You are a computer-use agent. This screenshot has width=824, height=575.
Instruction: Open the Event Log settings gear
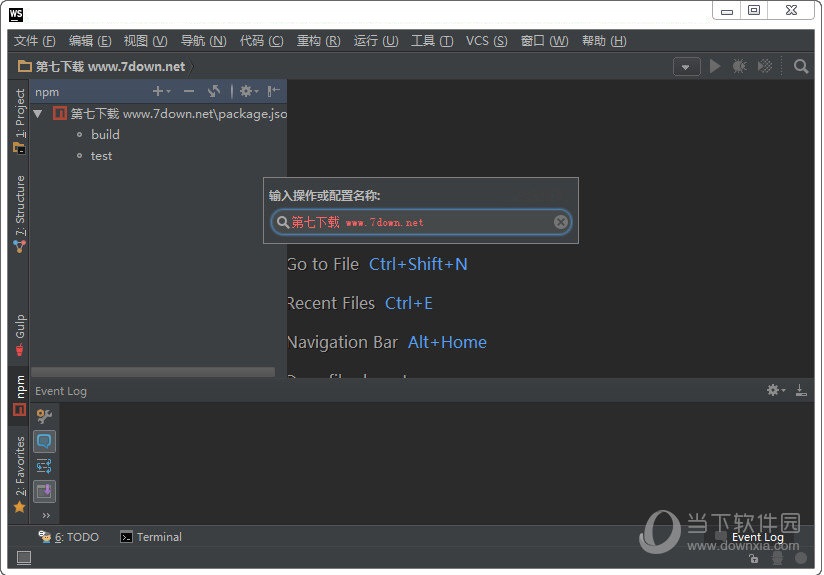coord(776,390)
